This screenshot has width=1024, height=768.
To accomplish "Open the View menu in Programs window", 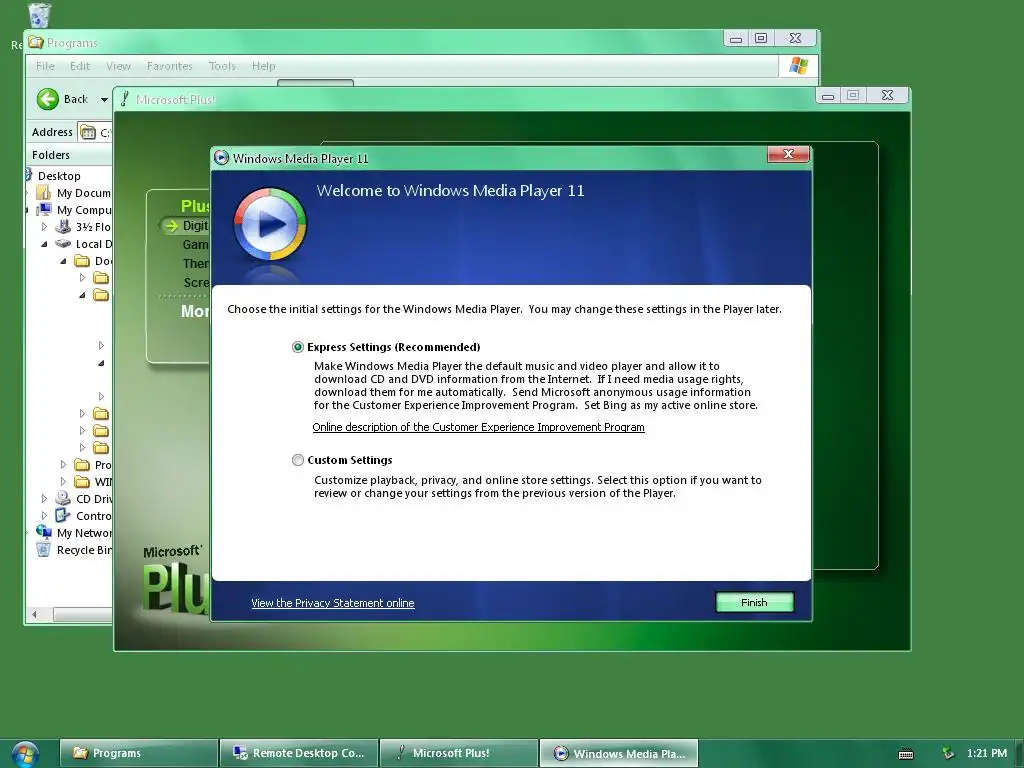I will 118,66.
